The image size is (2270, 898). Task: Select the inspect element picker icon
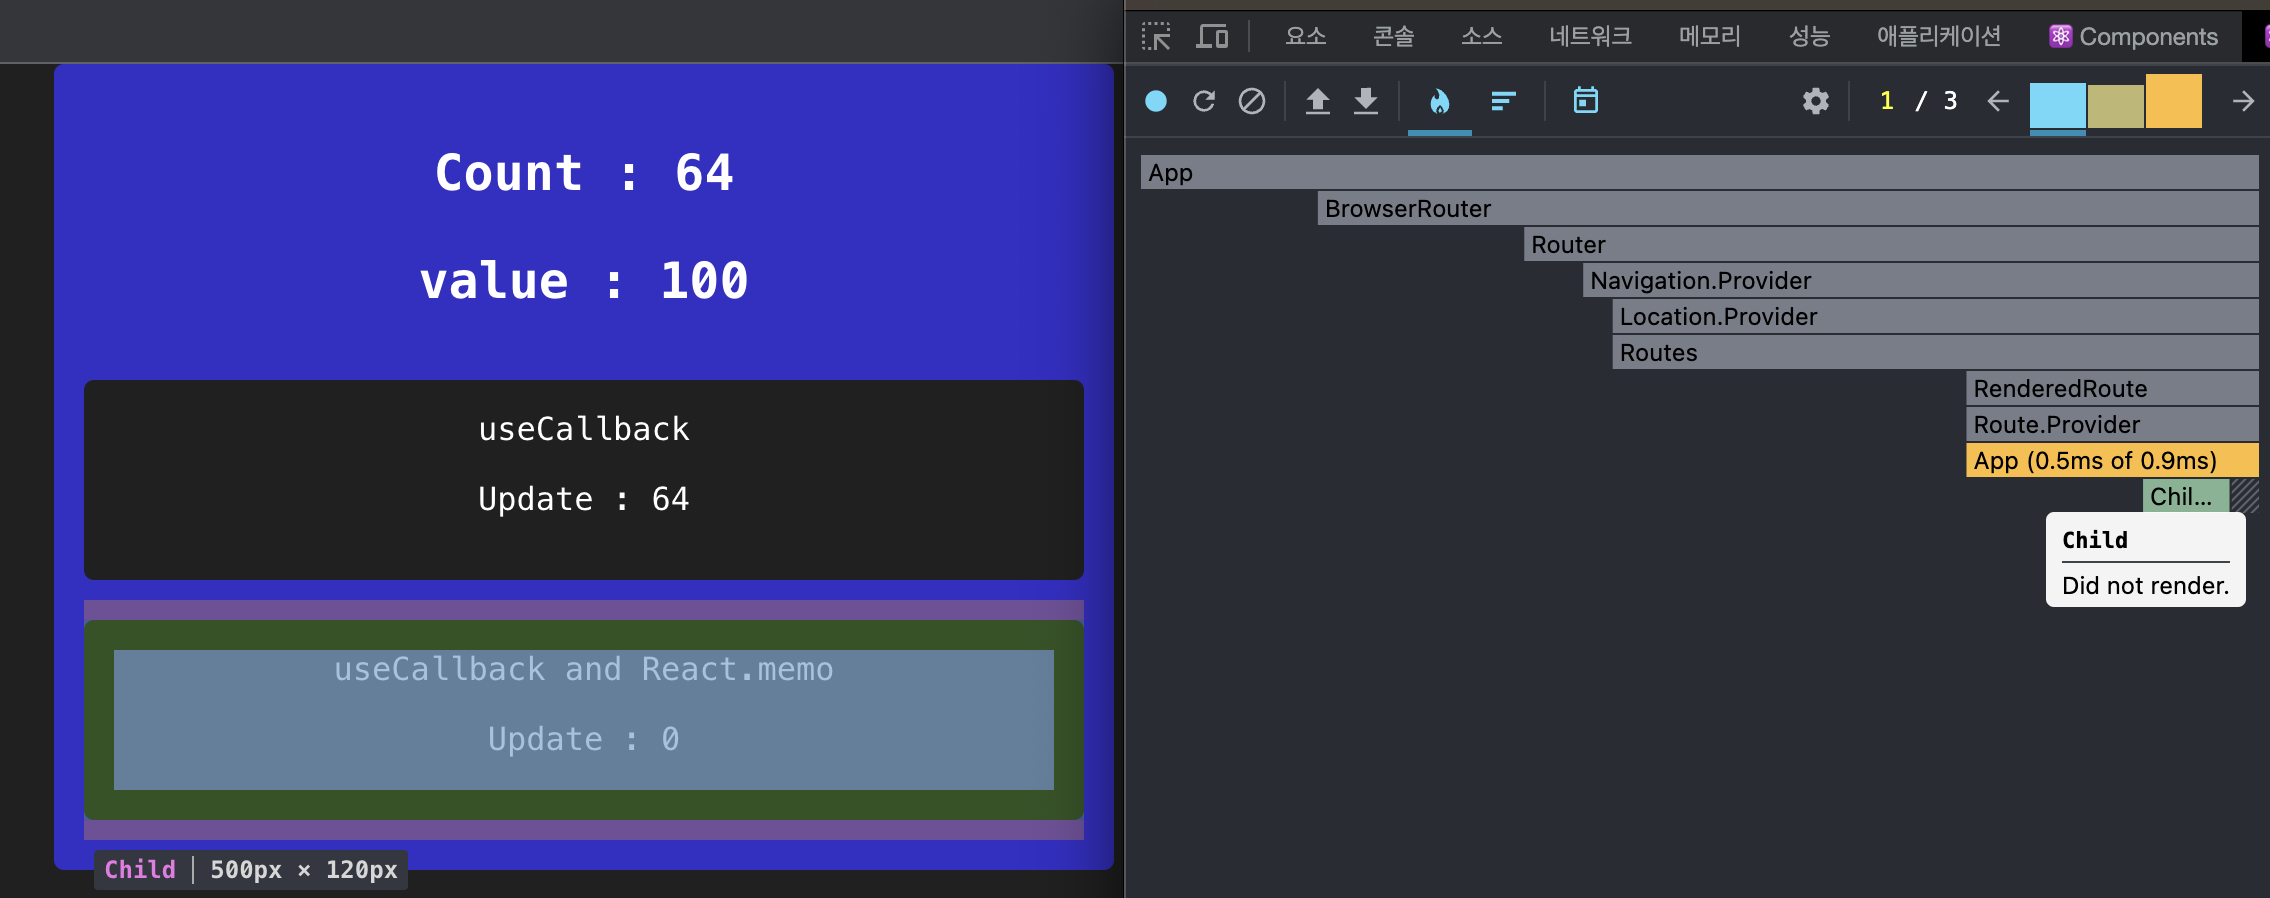1156,37
